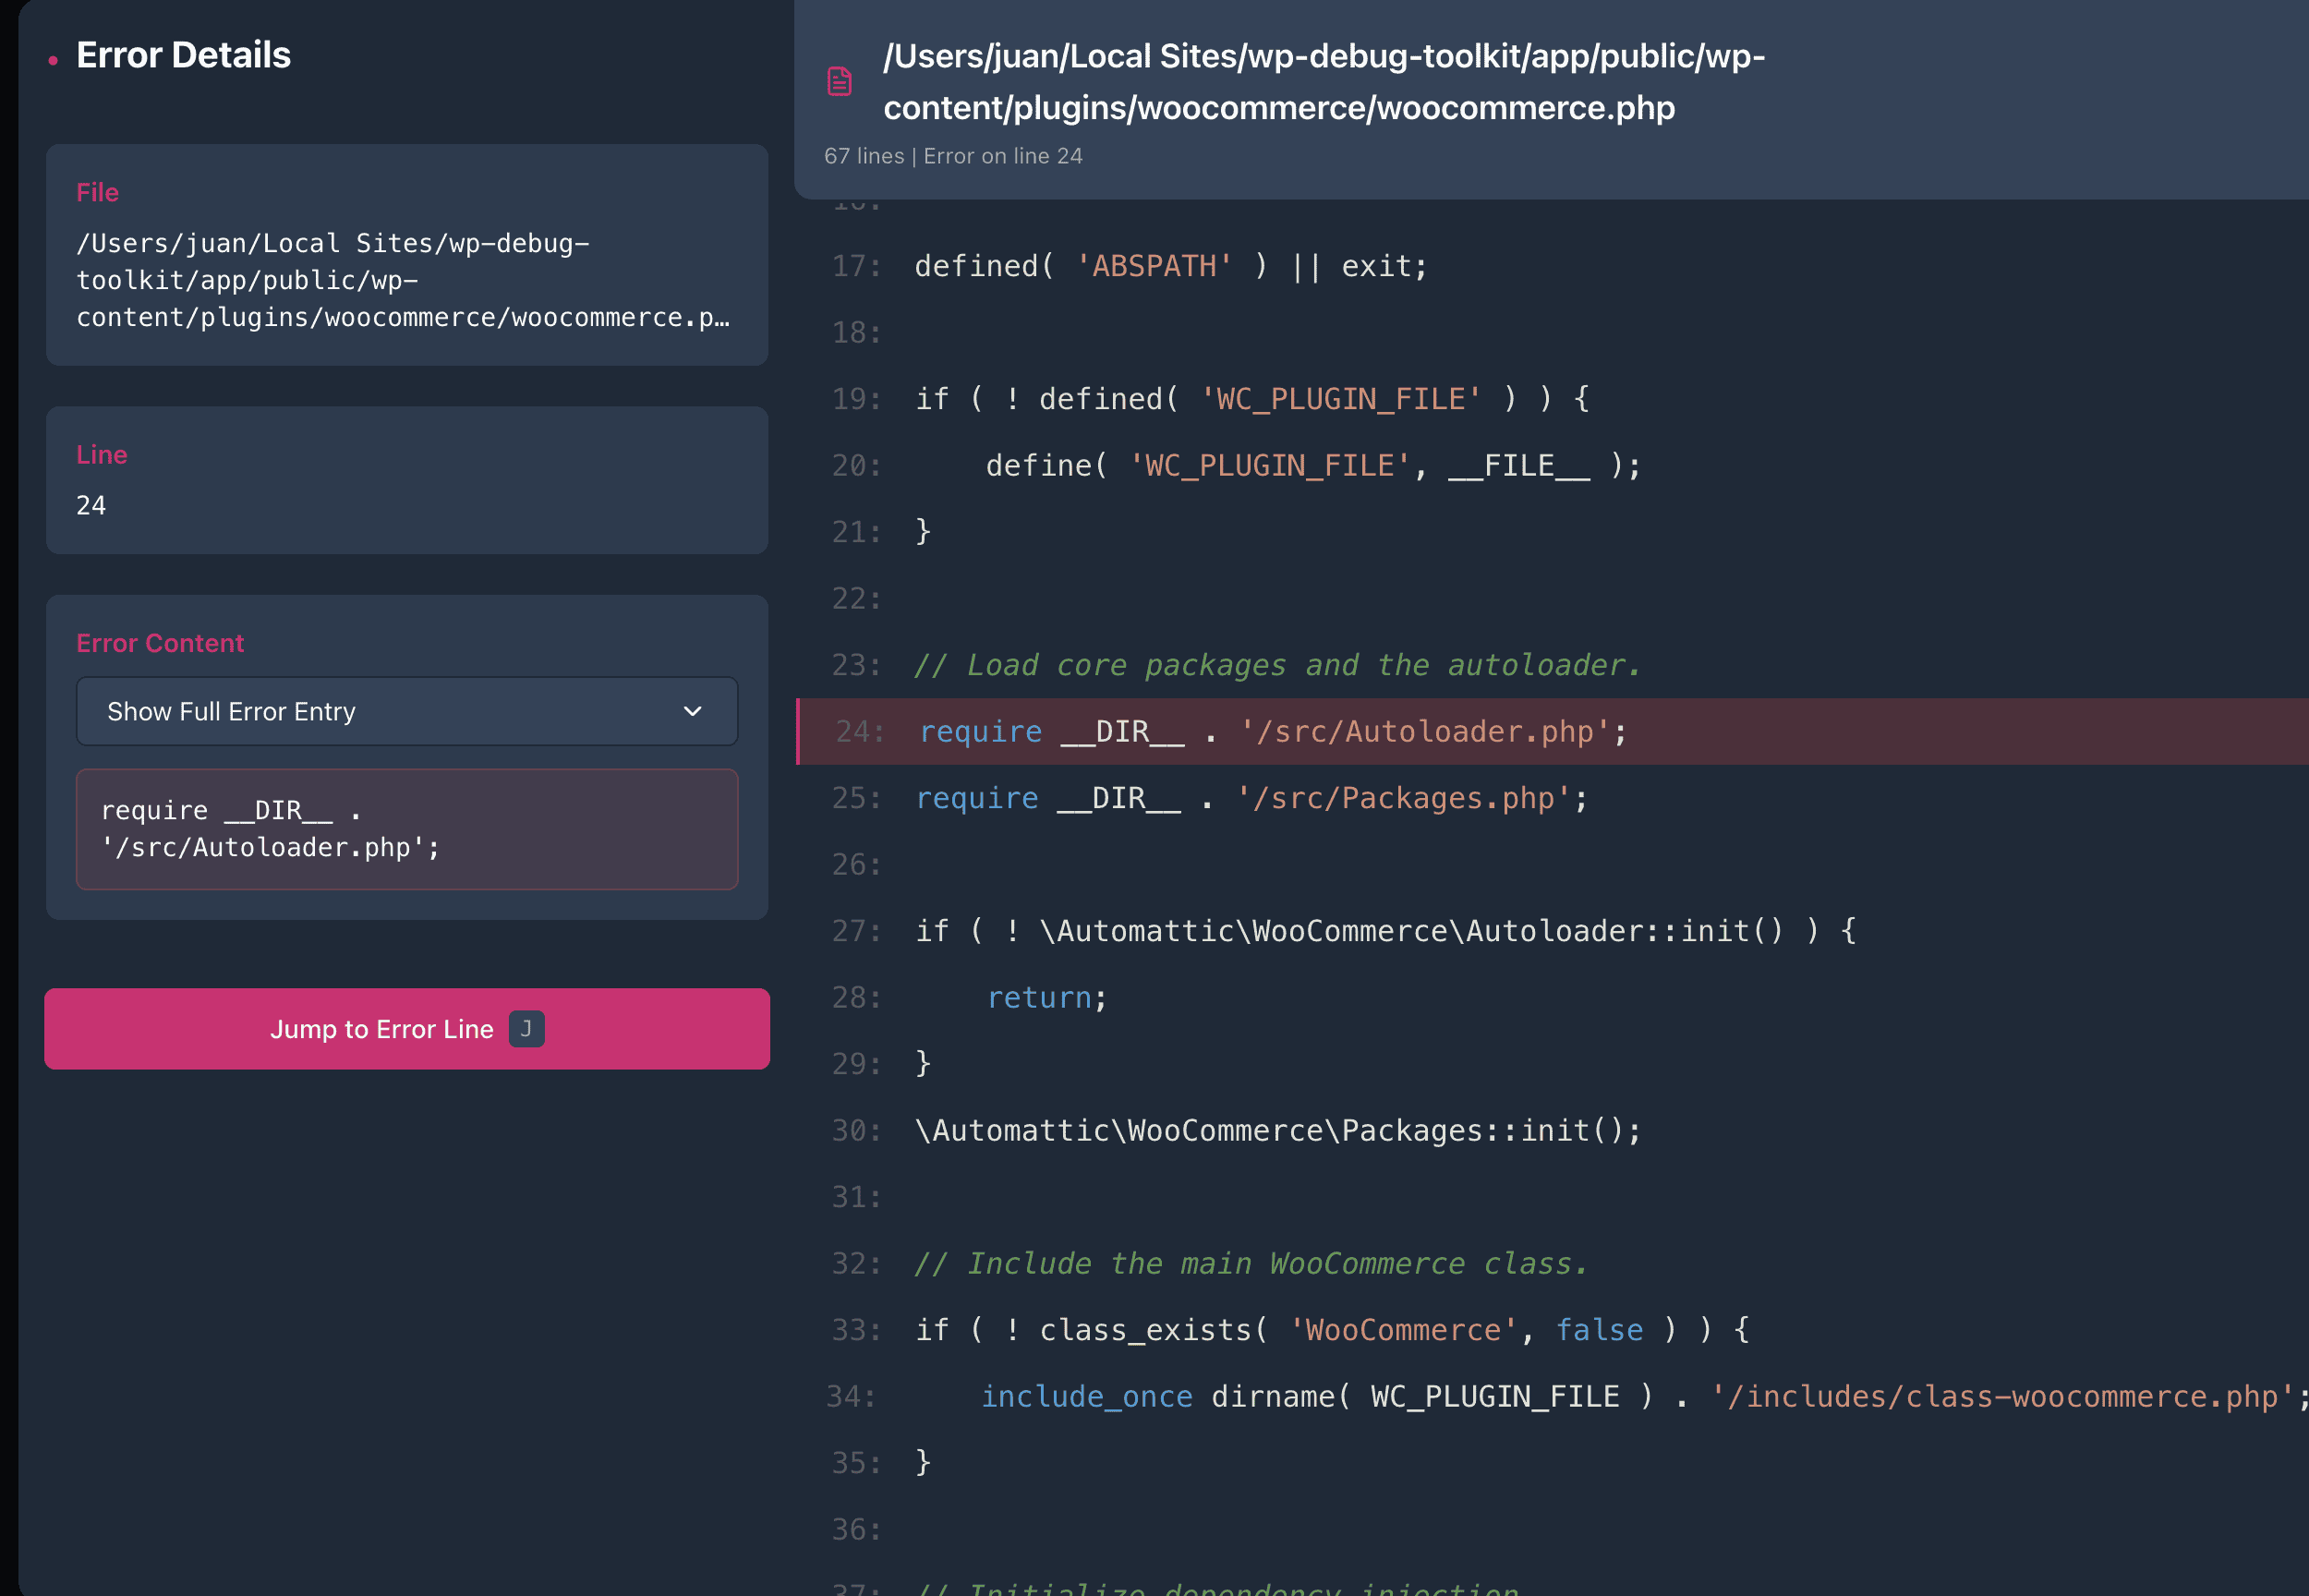The height and width of the screenshot is (1596, 2309).
Task: Click line 17 ABSPATH check
Action: click(1170, 266)
